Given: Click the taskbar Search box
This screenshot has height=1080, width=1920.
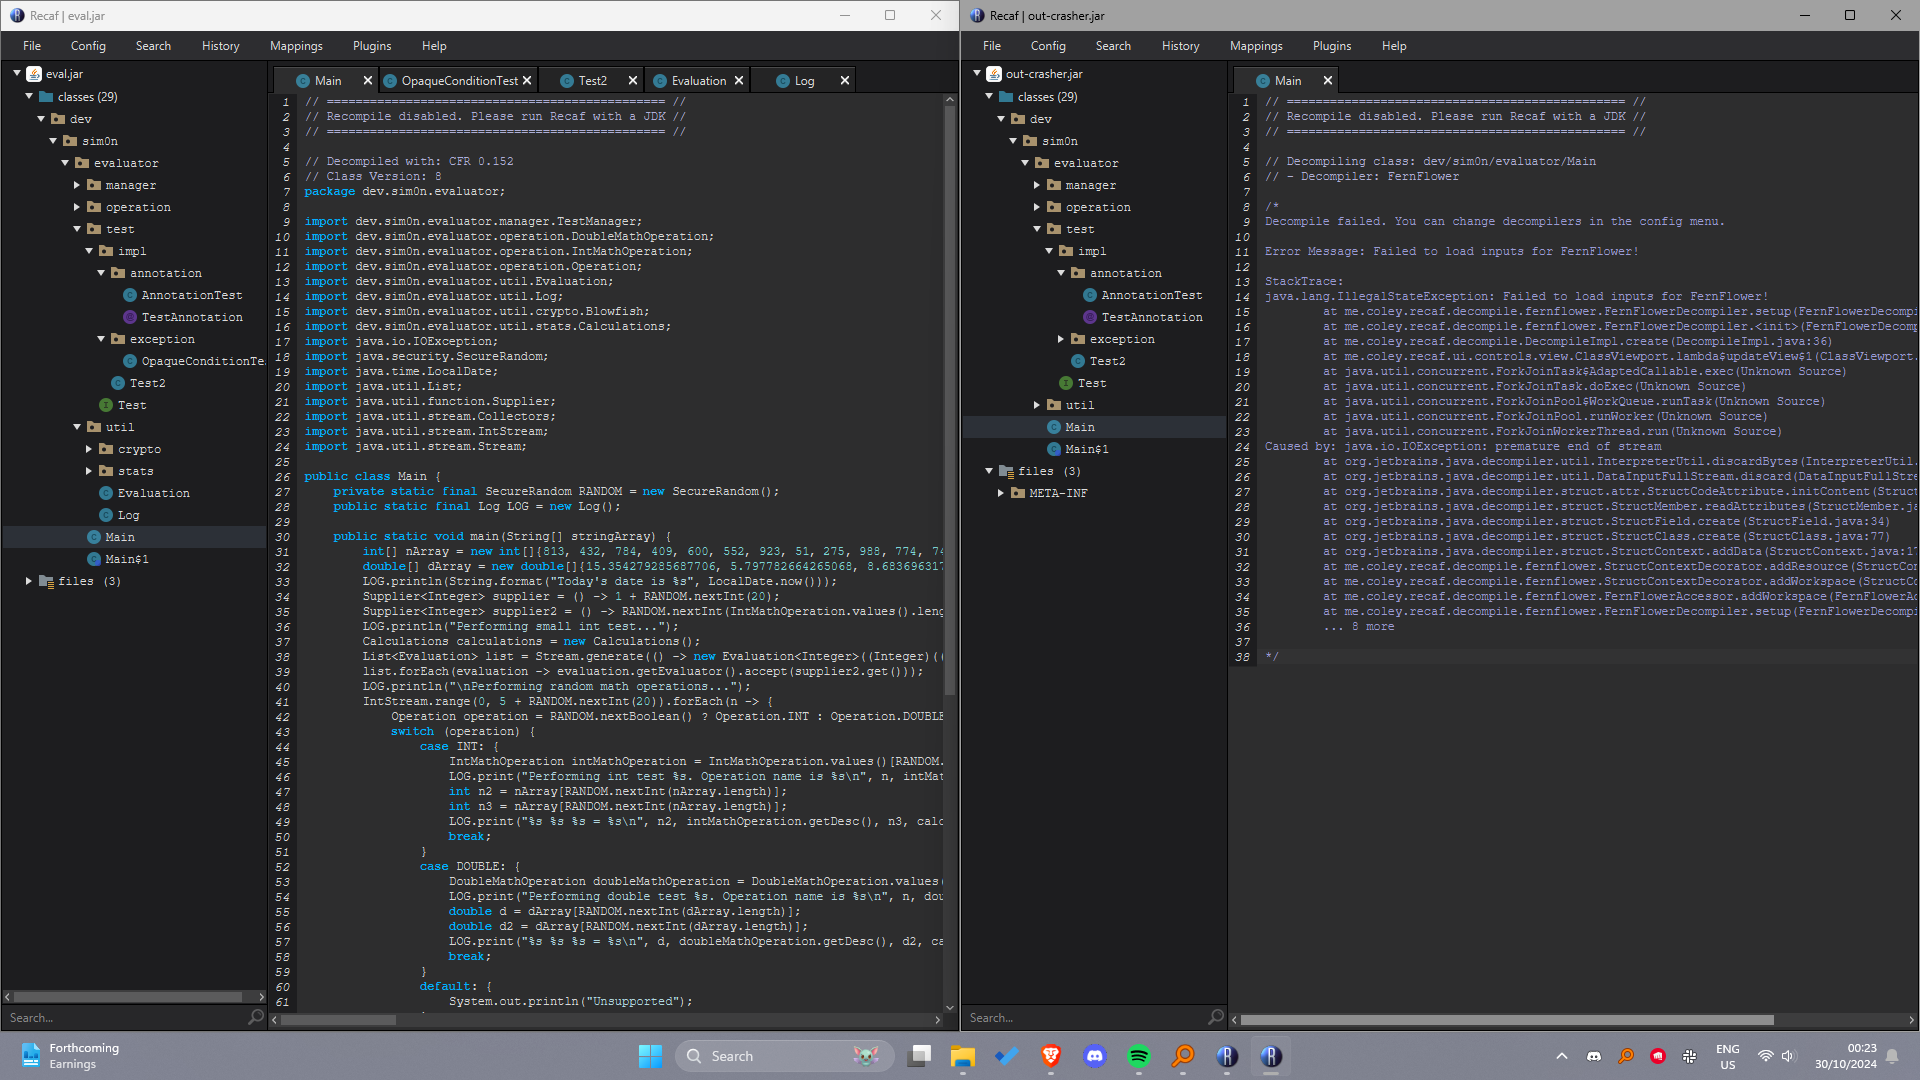Looking at the screenshot, I should tap(785, 1056).
